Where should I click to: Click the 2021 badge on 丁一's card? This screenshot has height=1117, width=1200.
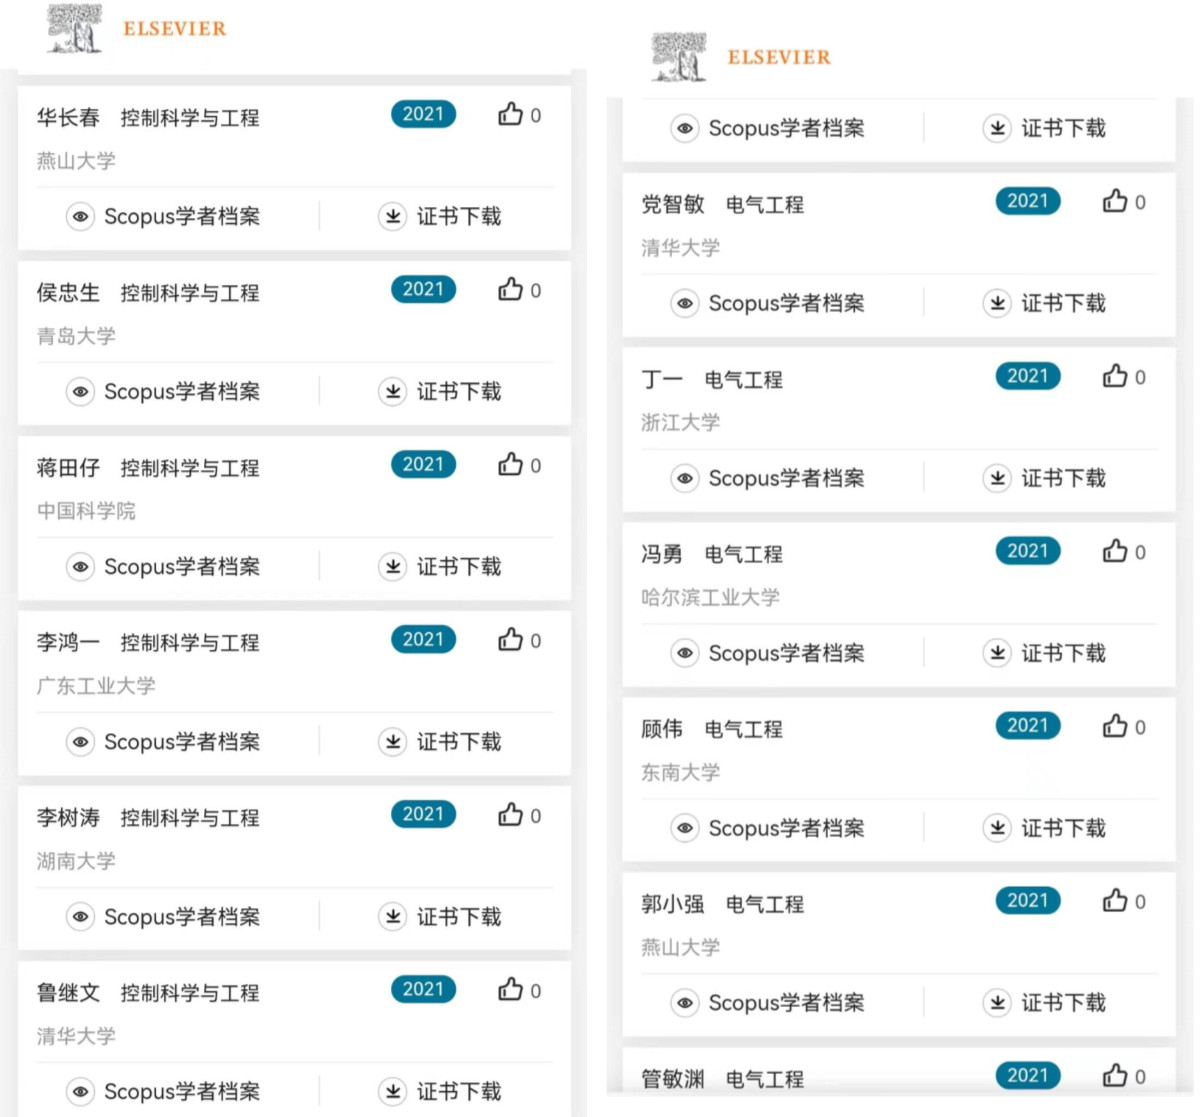[x=1027, y=376]
